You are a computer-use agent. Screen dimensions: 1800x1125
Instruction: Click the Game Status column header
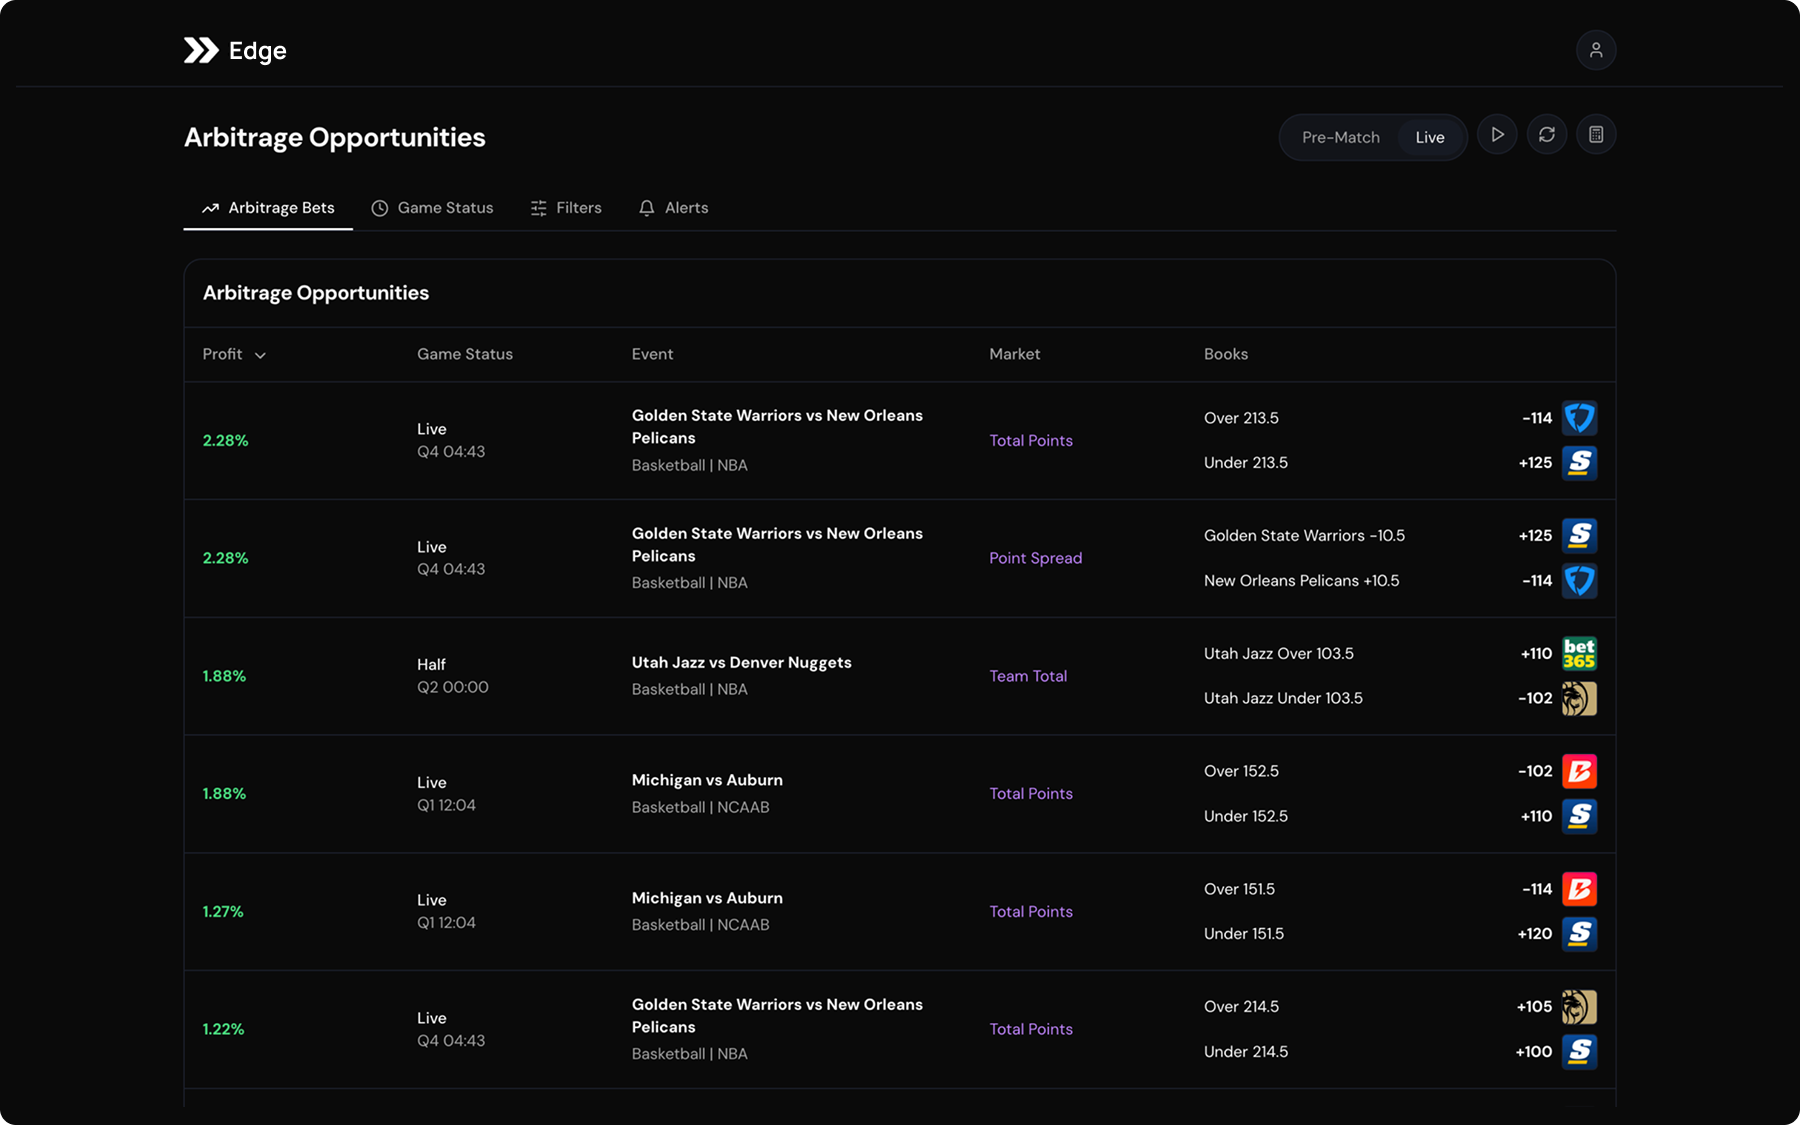point(464,354)
